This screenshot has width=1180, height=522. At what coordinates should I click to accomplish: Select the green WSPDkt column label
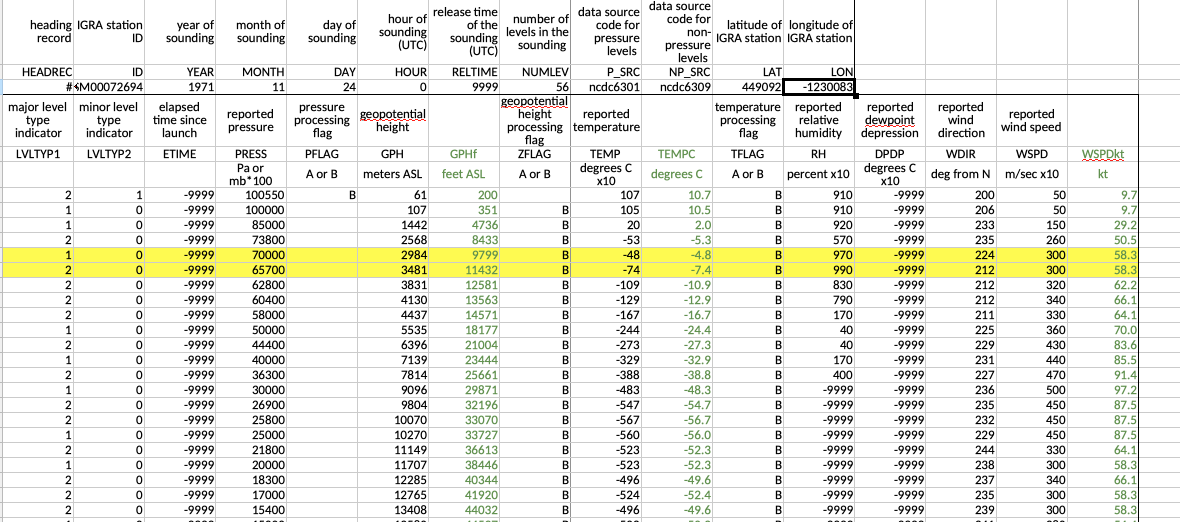(1102, 154)
